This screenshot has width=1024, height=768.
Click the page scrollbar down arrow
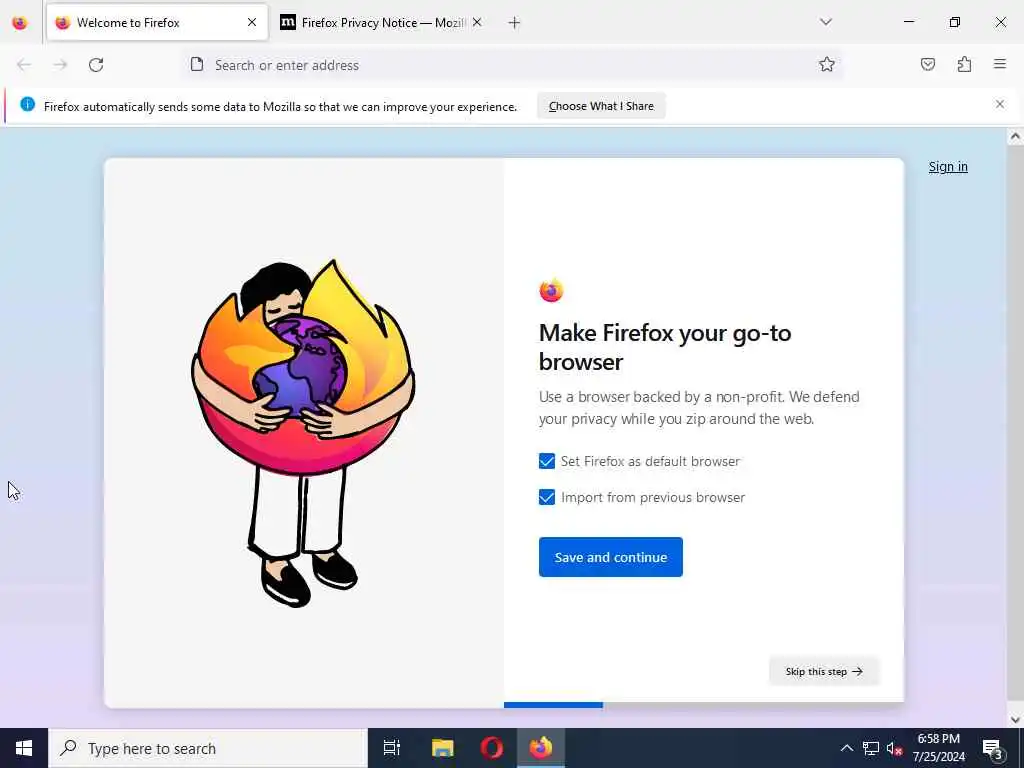click(1016, 720)
